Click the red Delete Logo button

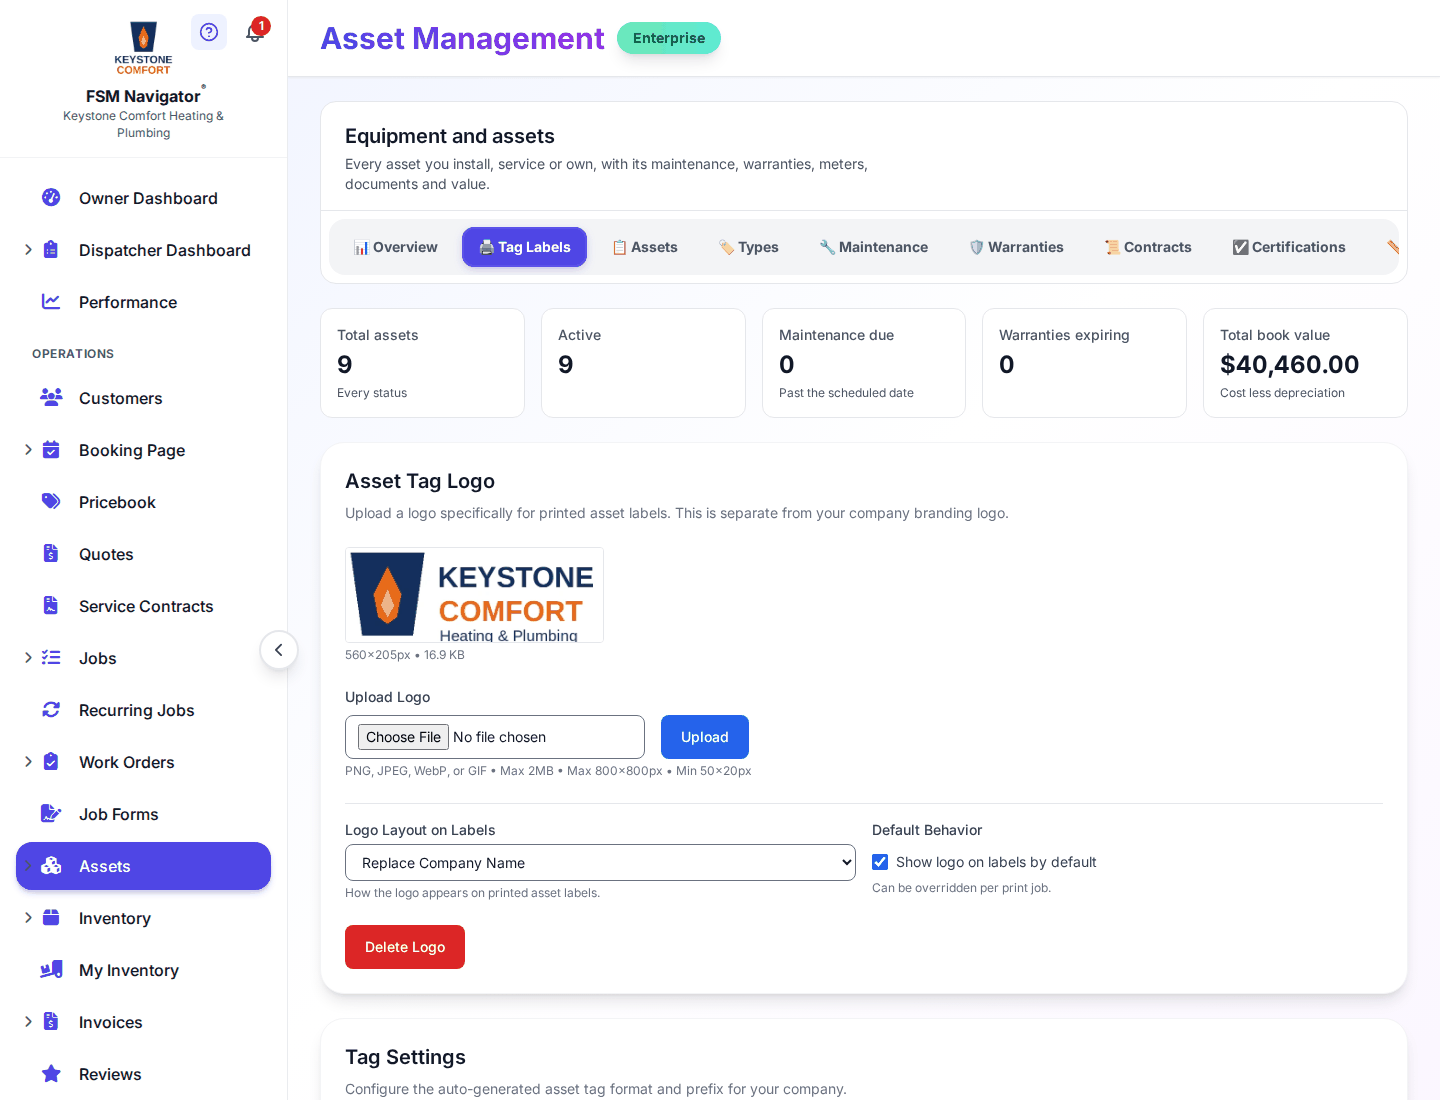coord(405,947)
